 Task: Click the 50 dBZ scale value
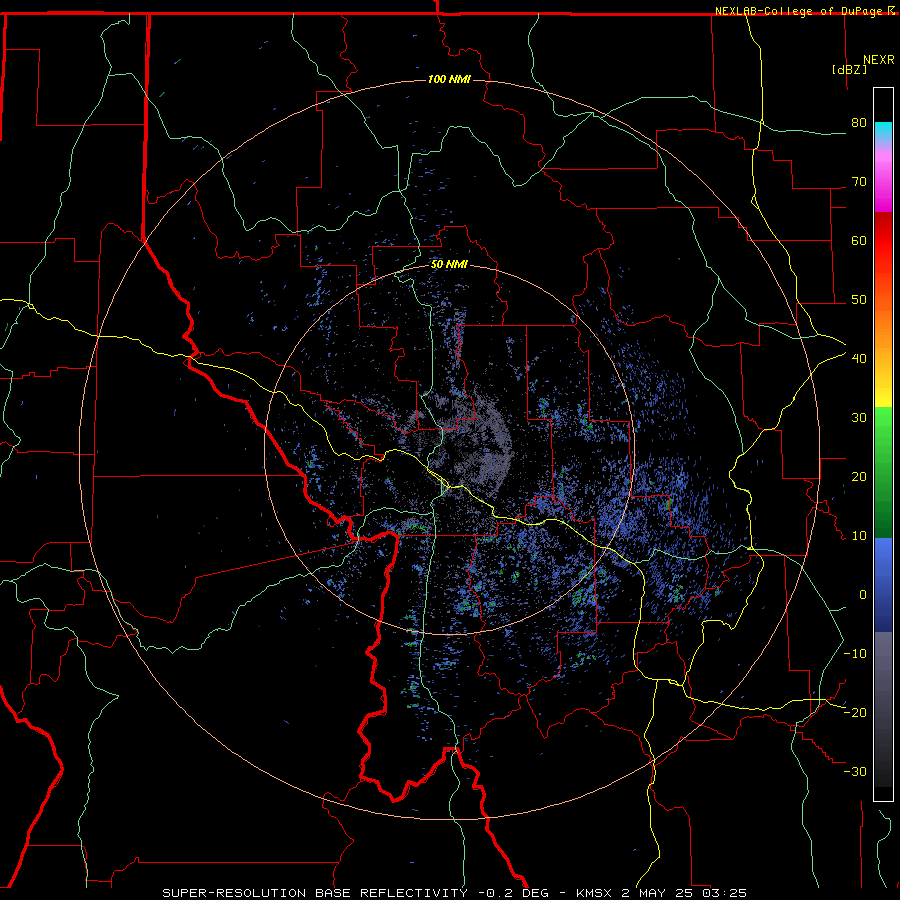tap(859, 300)
